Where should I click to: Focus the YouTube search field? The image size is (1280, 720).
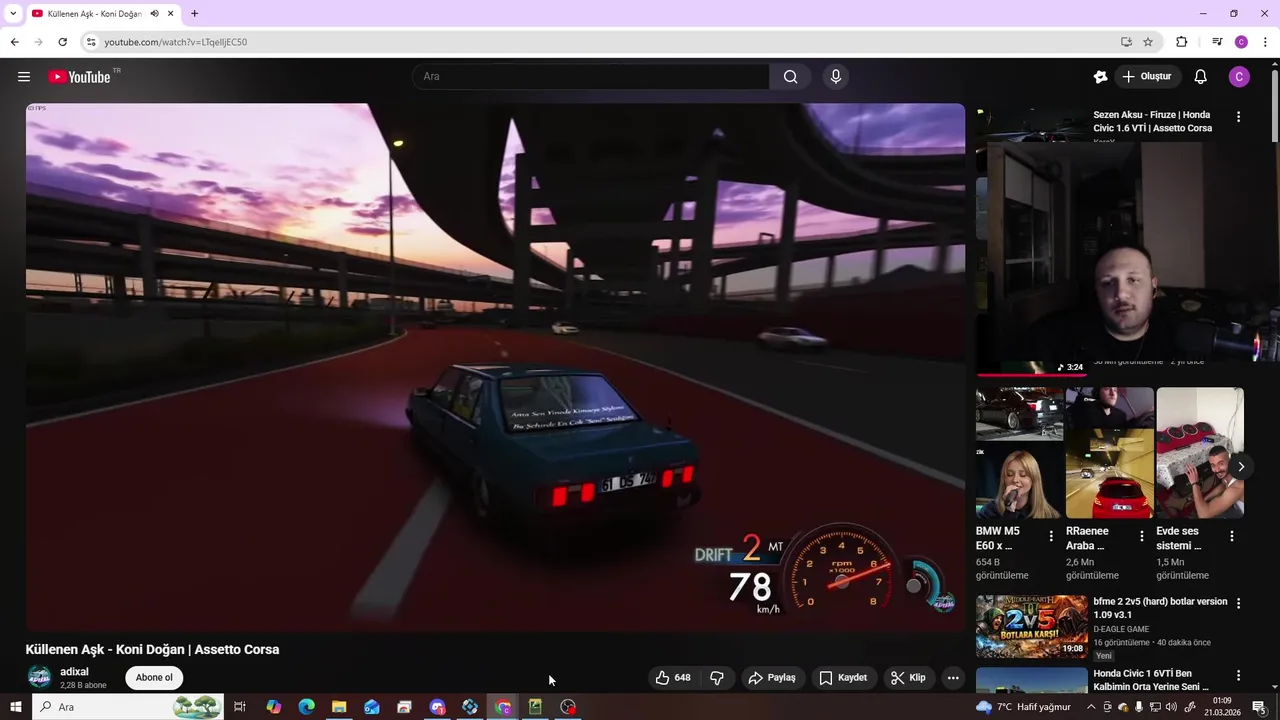590,77
